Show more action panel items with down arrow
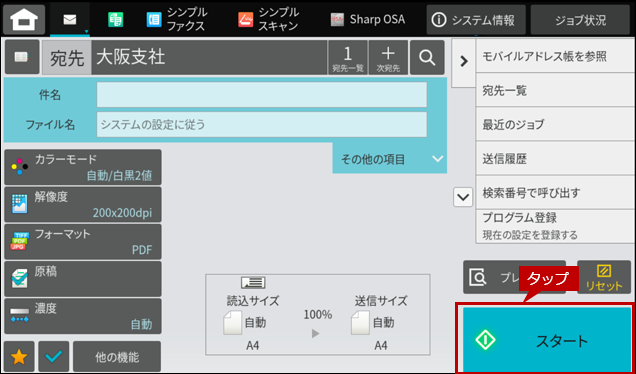This screenshot has width=636, height=374. pyautogui.click(x=463, y=198)
